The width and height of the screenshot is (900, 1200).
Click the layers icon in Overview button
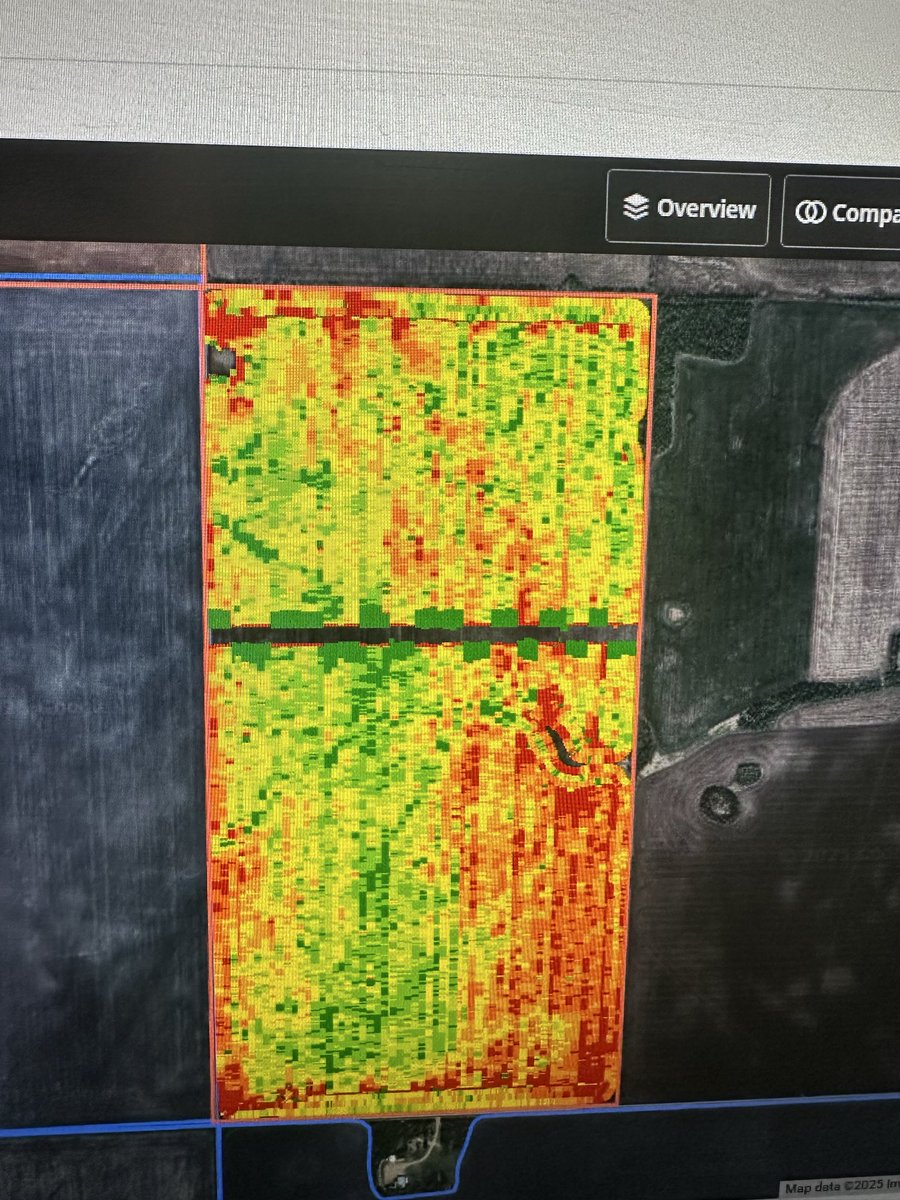pos(635,208)
